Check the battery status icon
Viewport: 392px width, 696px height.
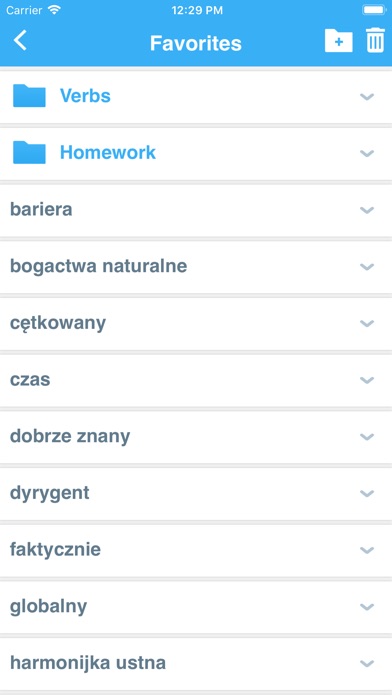[374, 10]
